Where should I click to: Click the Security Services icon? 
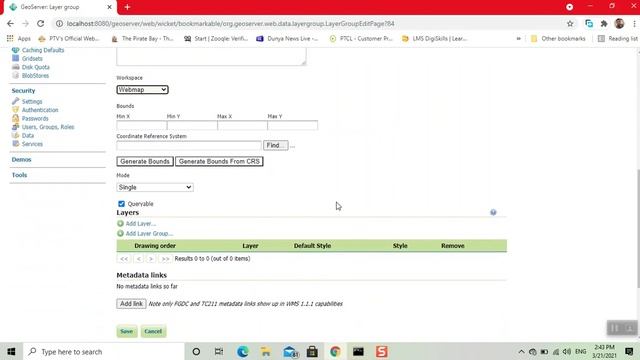click(16, 144)
